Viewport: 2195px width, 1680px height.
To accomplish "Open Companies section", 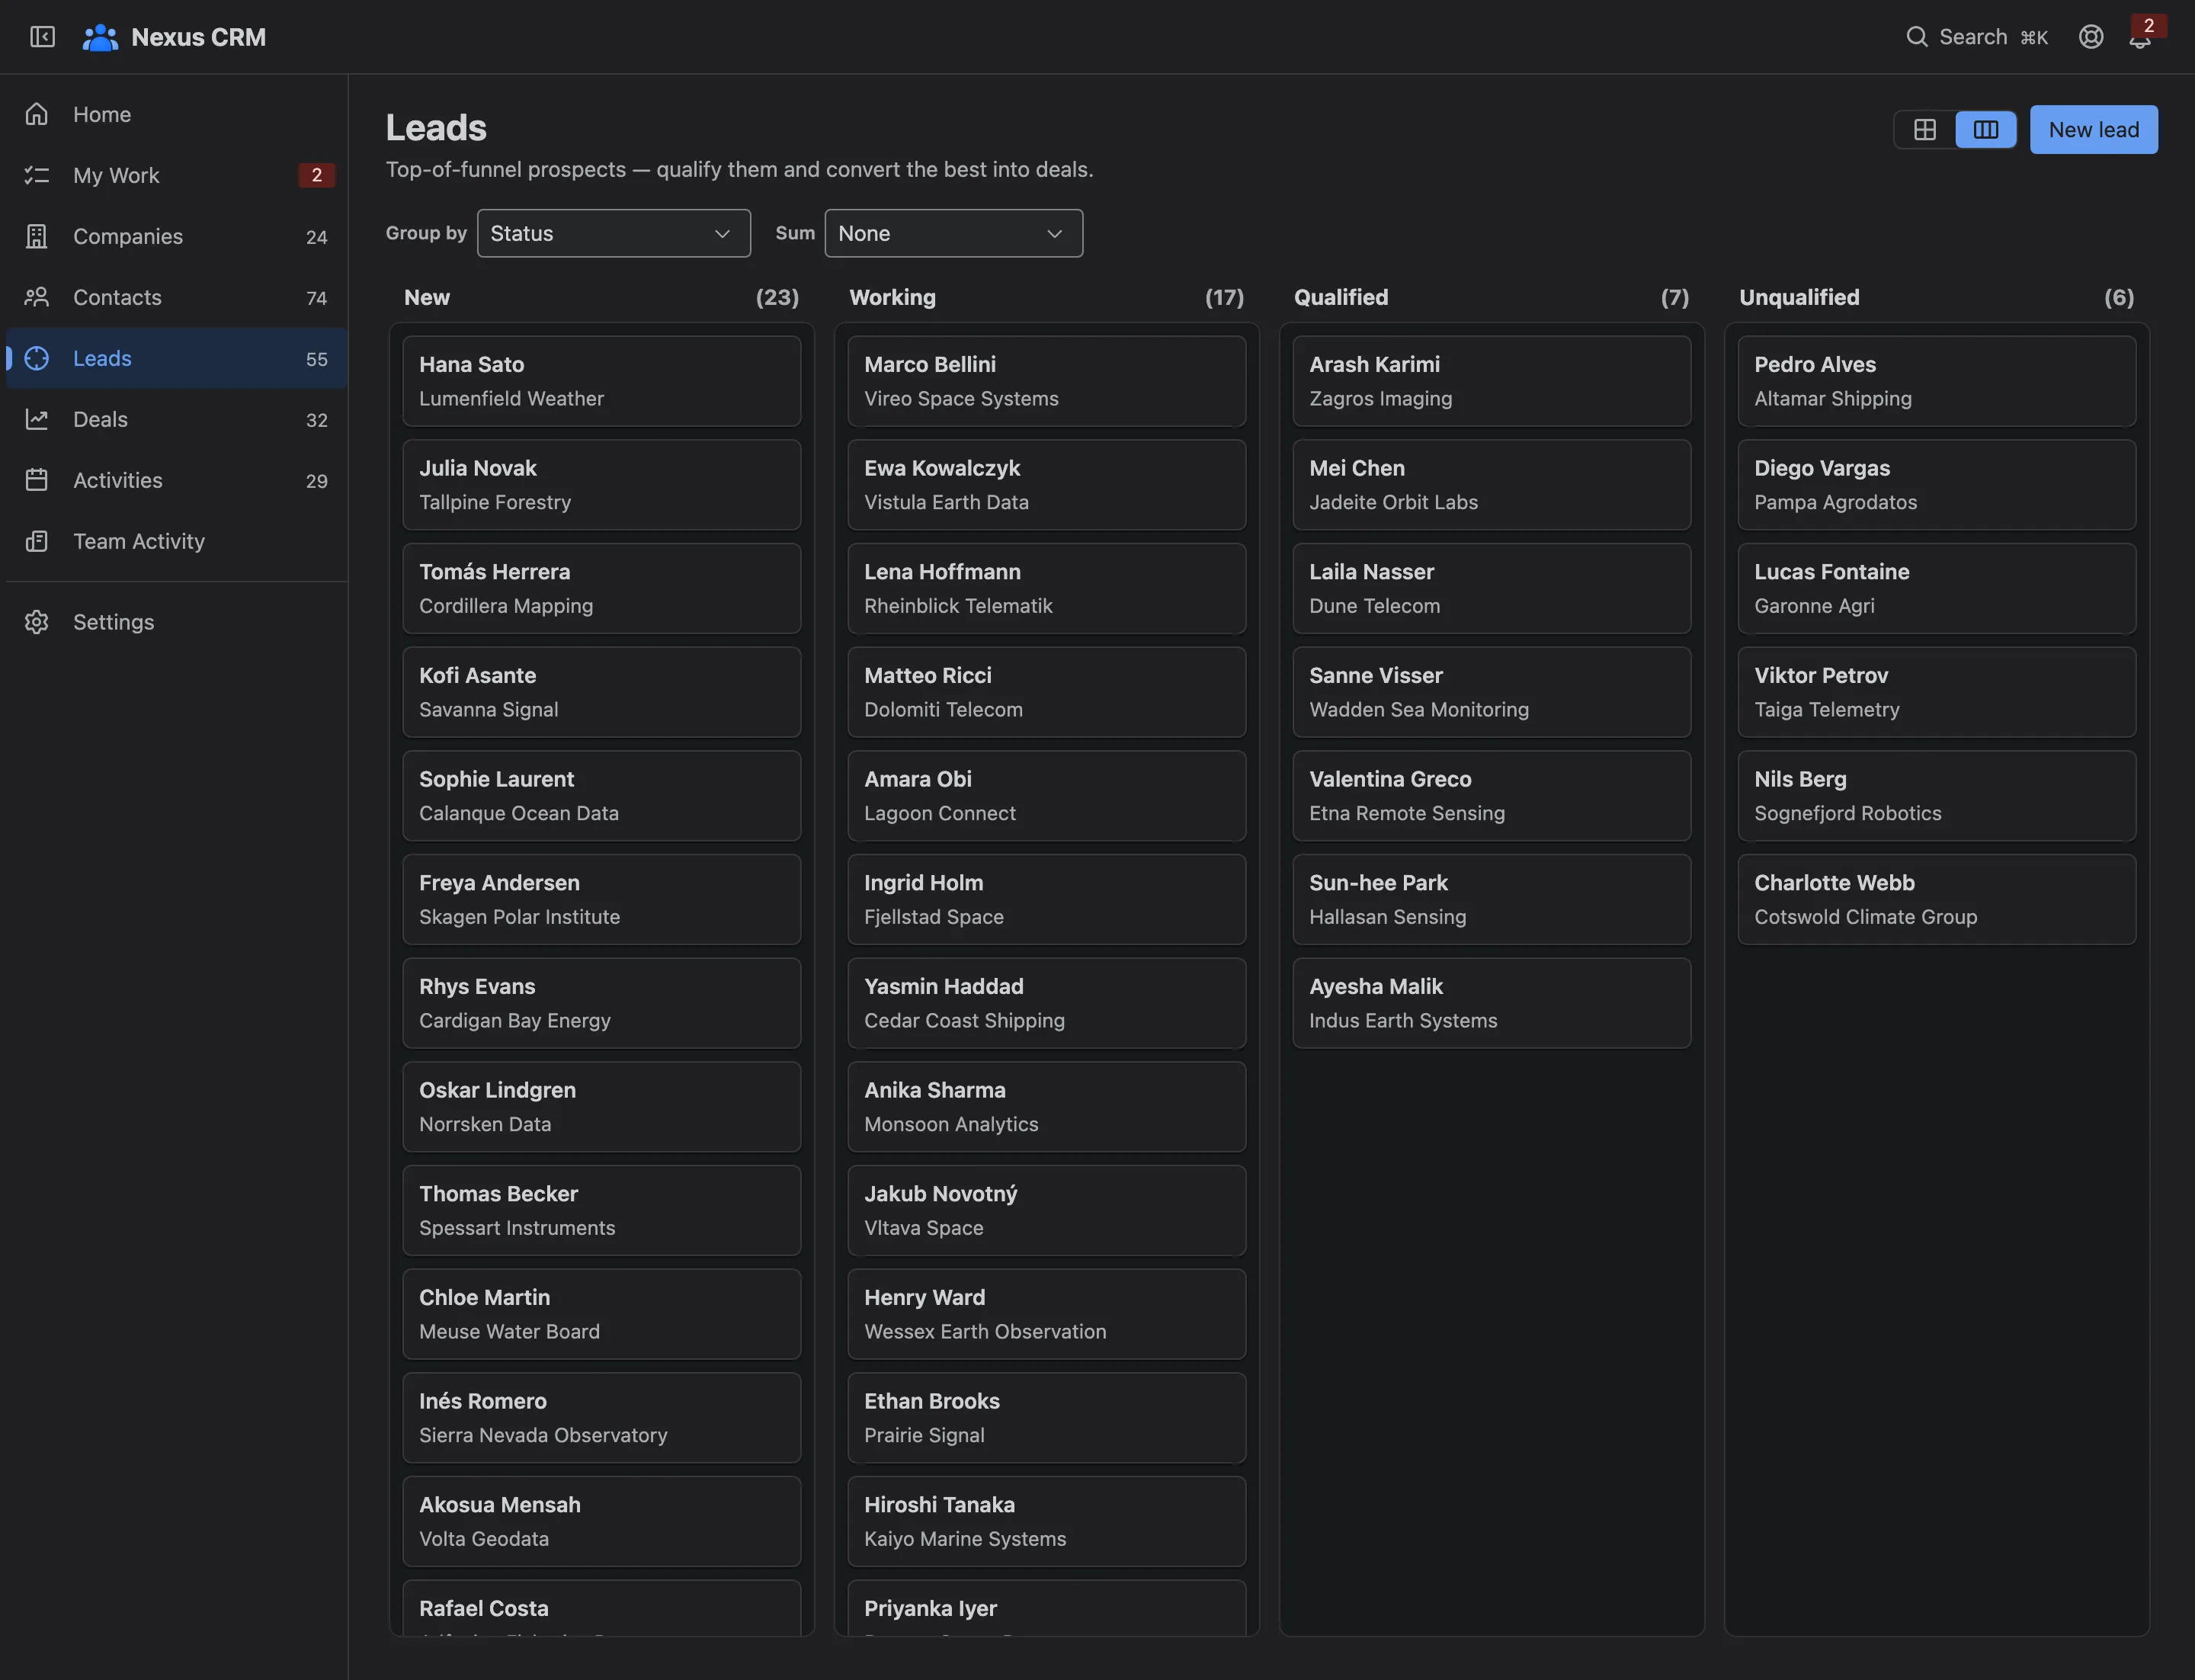I will pyautogui.click(x=177, y=236).
